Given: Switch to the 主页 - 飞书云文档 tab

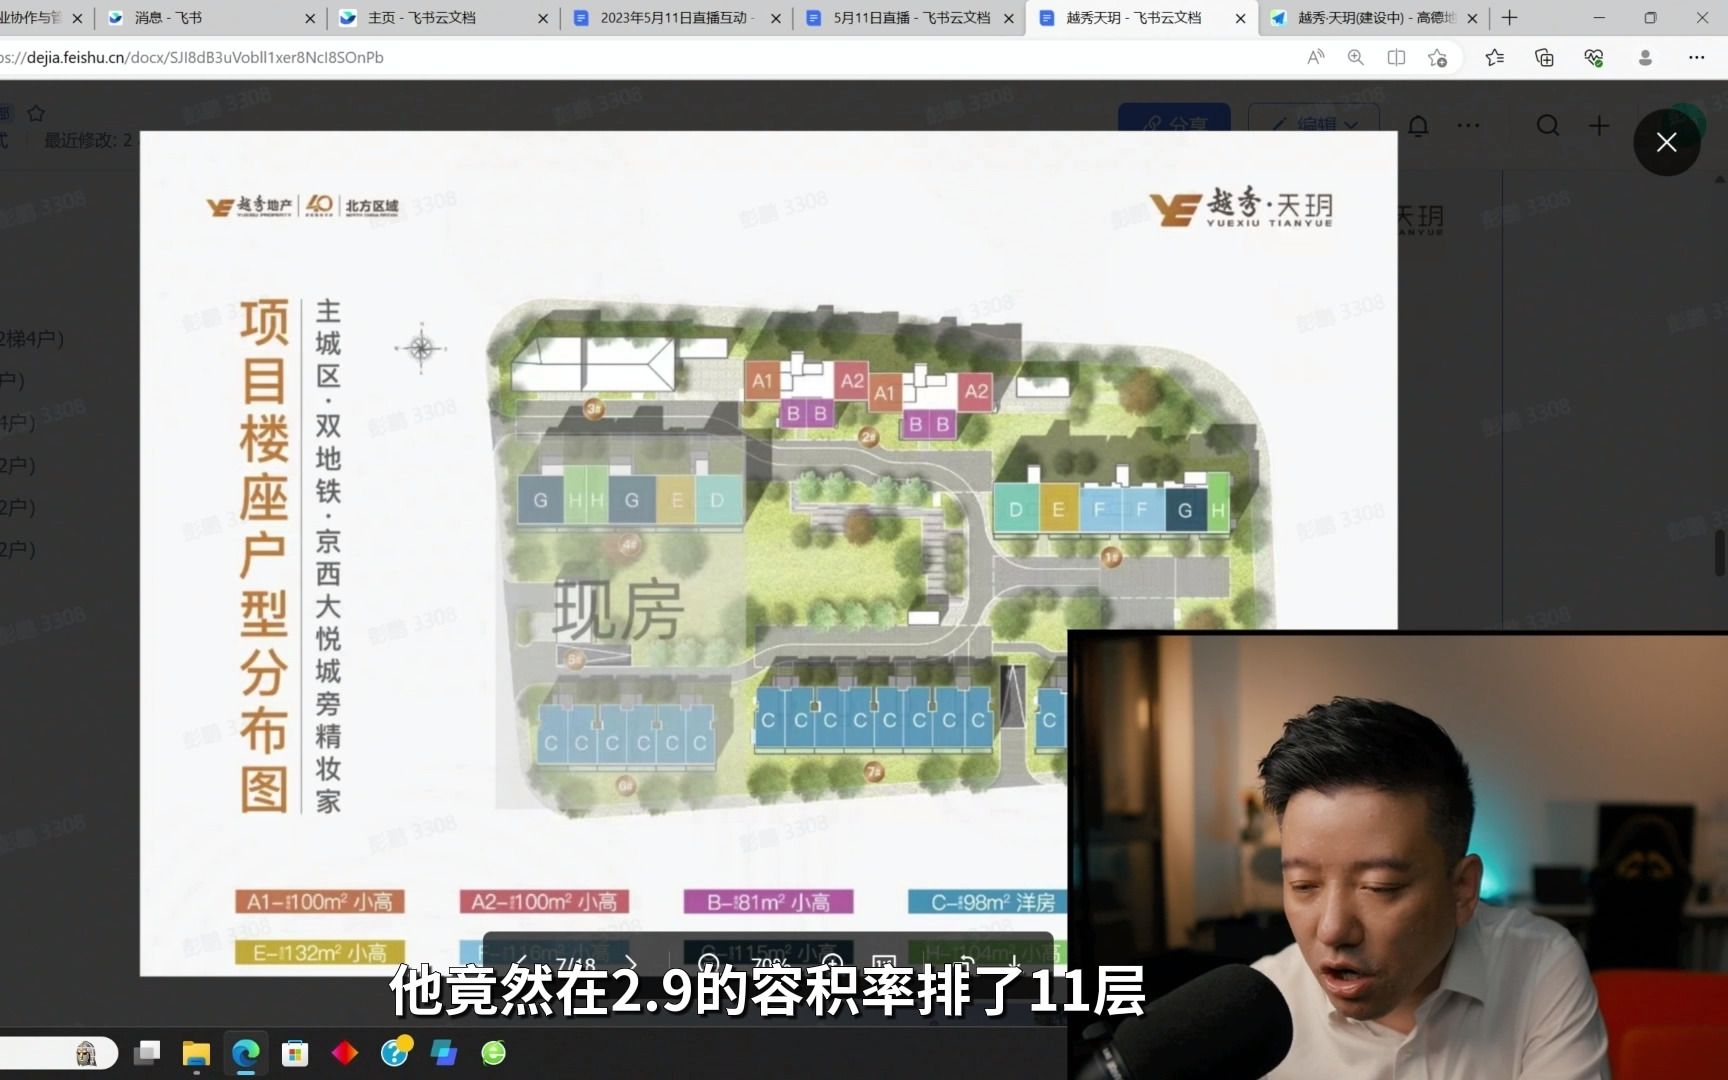Looking at the screenshot, I should tap(440, 18).
